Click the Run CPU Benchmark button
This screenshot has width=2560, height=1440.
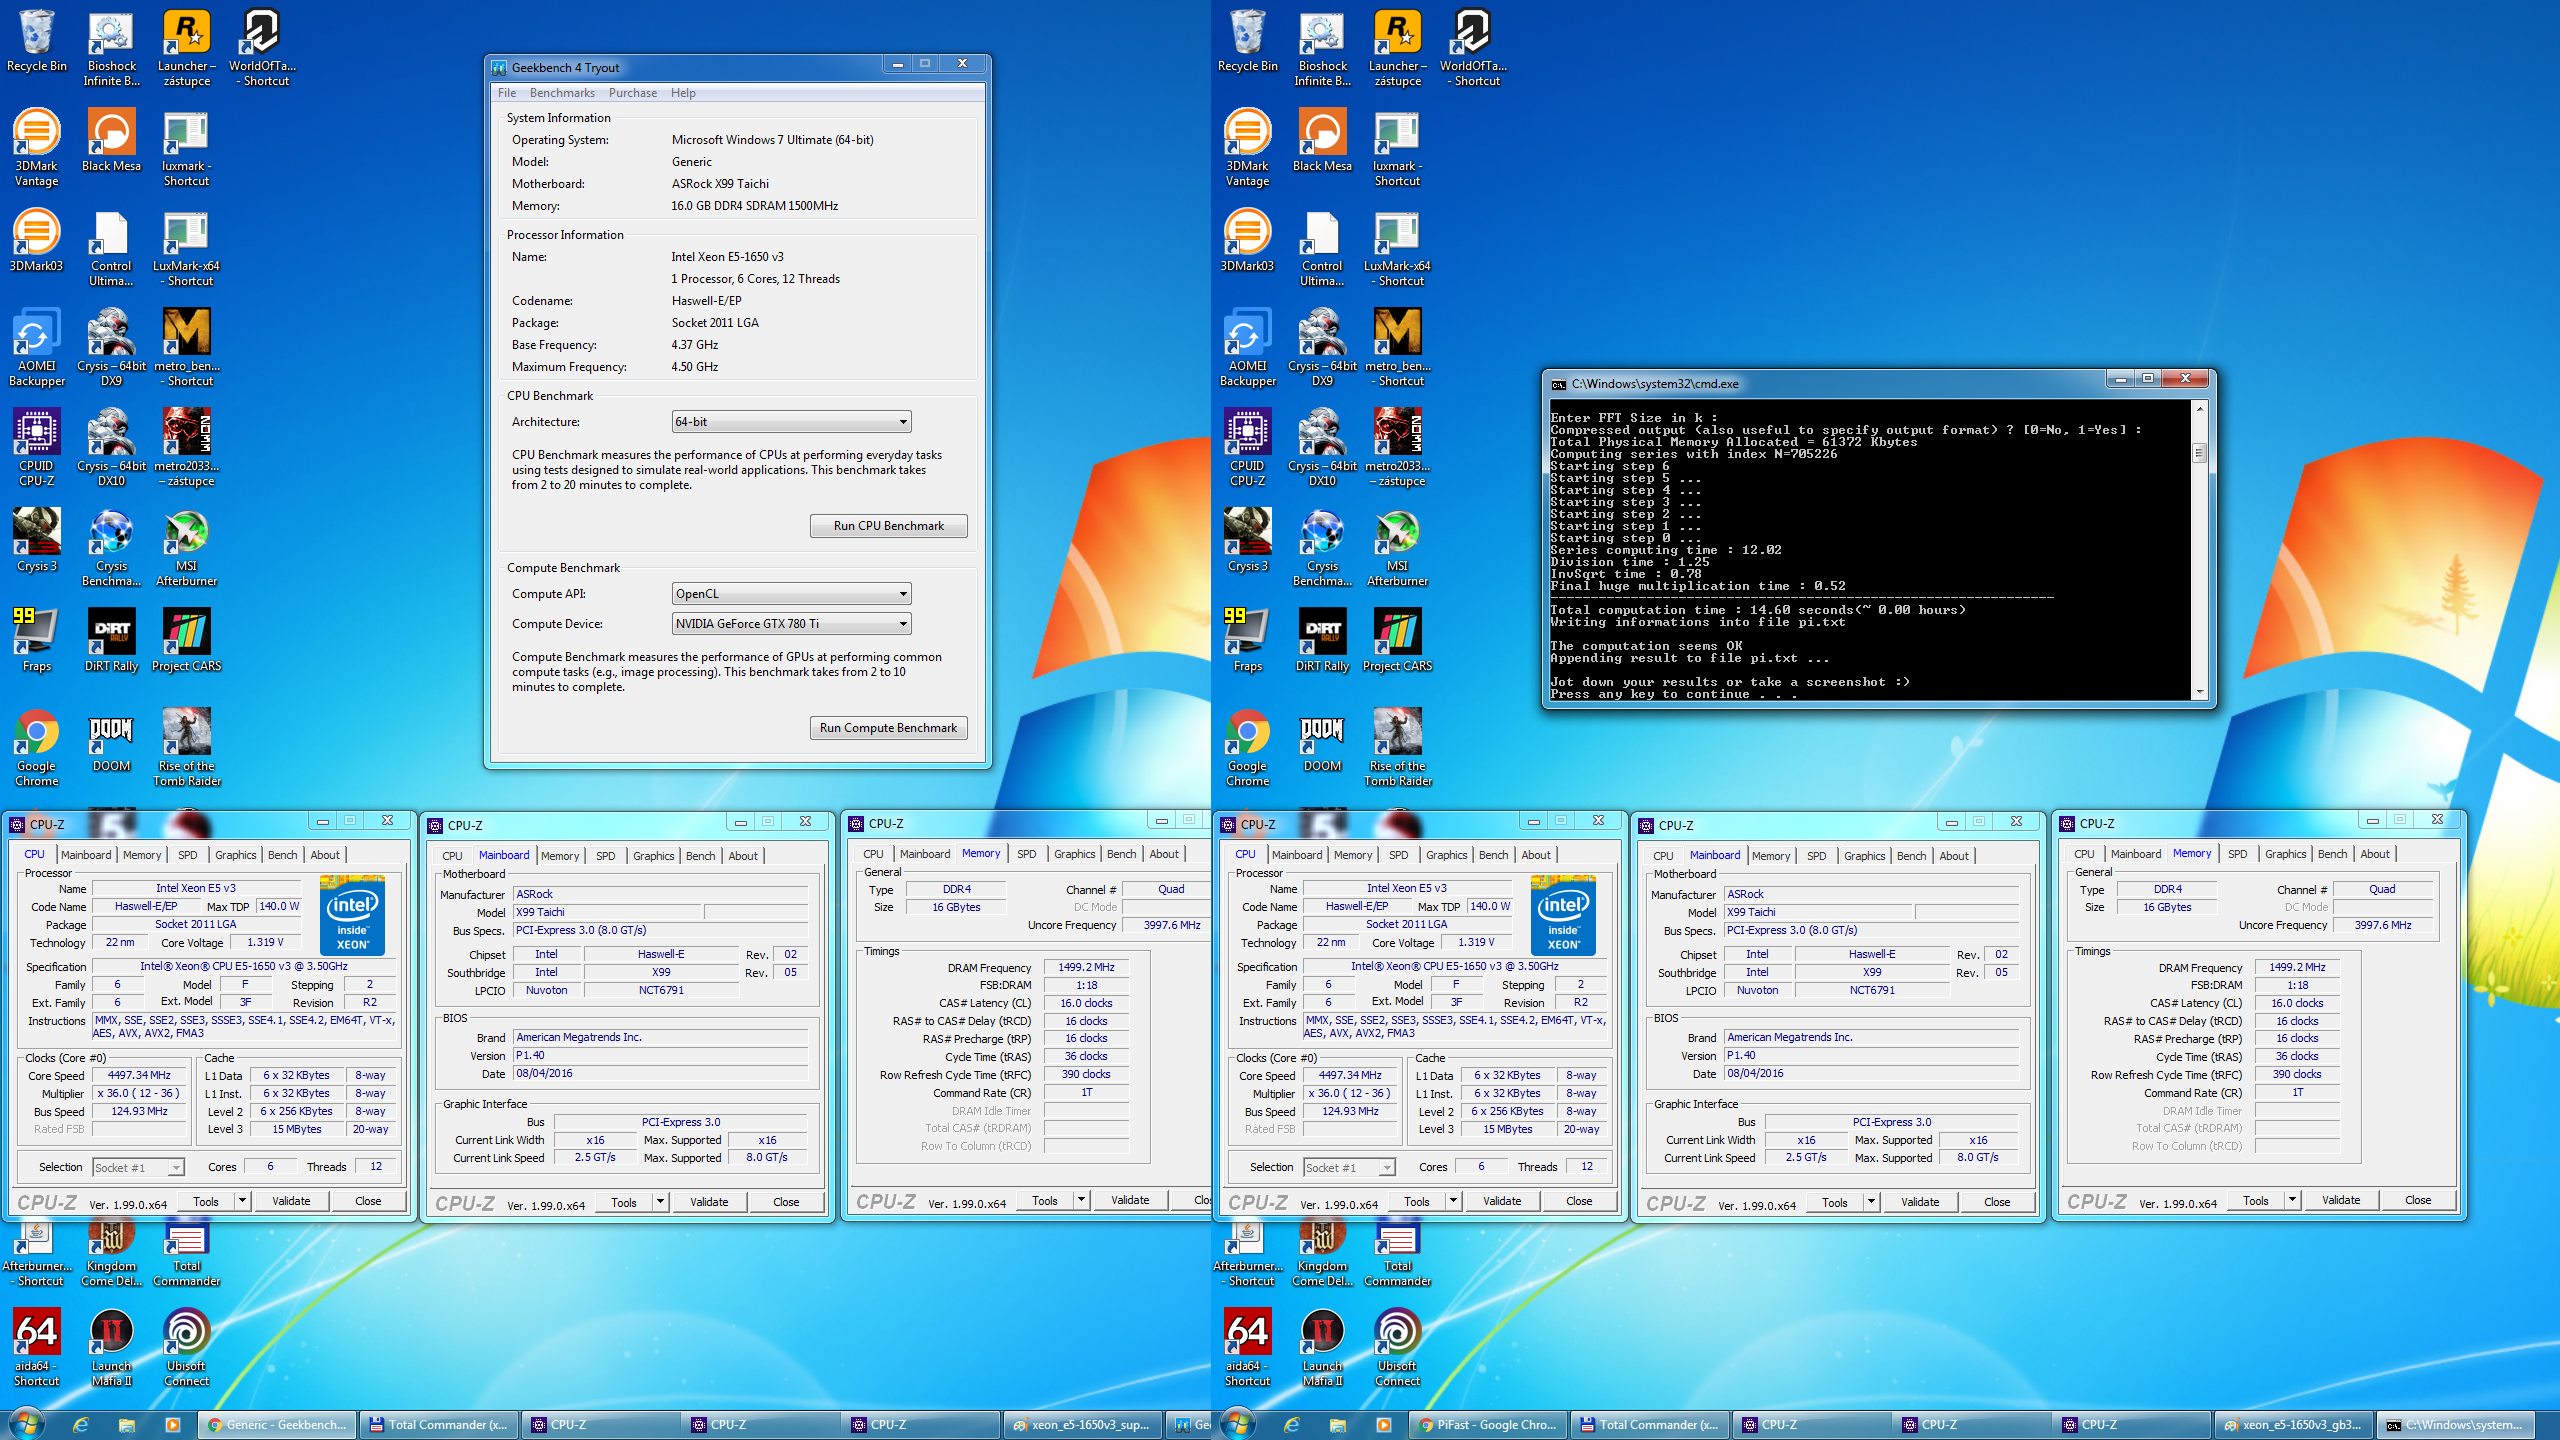(888, 526)
